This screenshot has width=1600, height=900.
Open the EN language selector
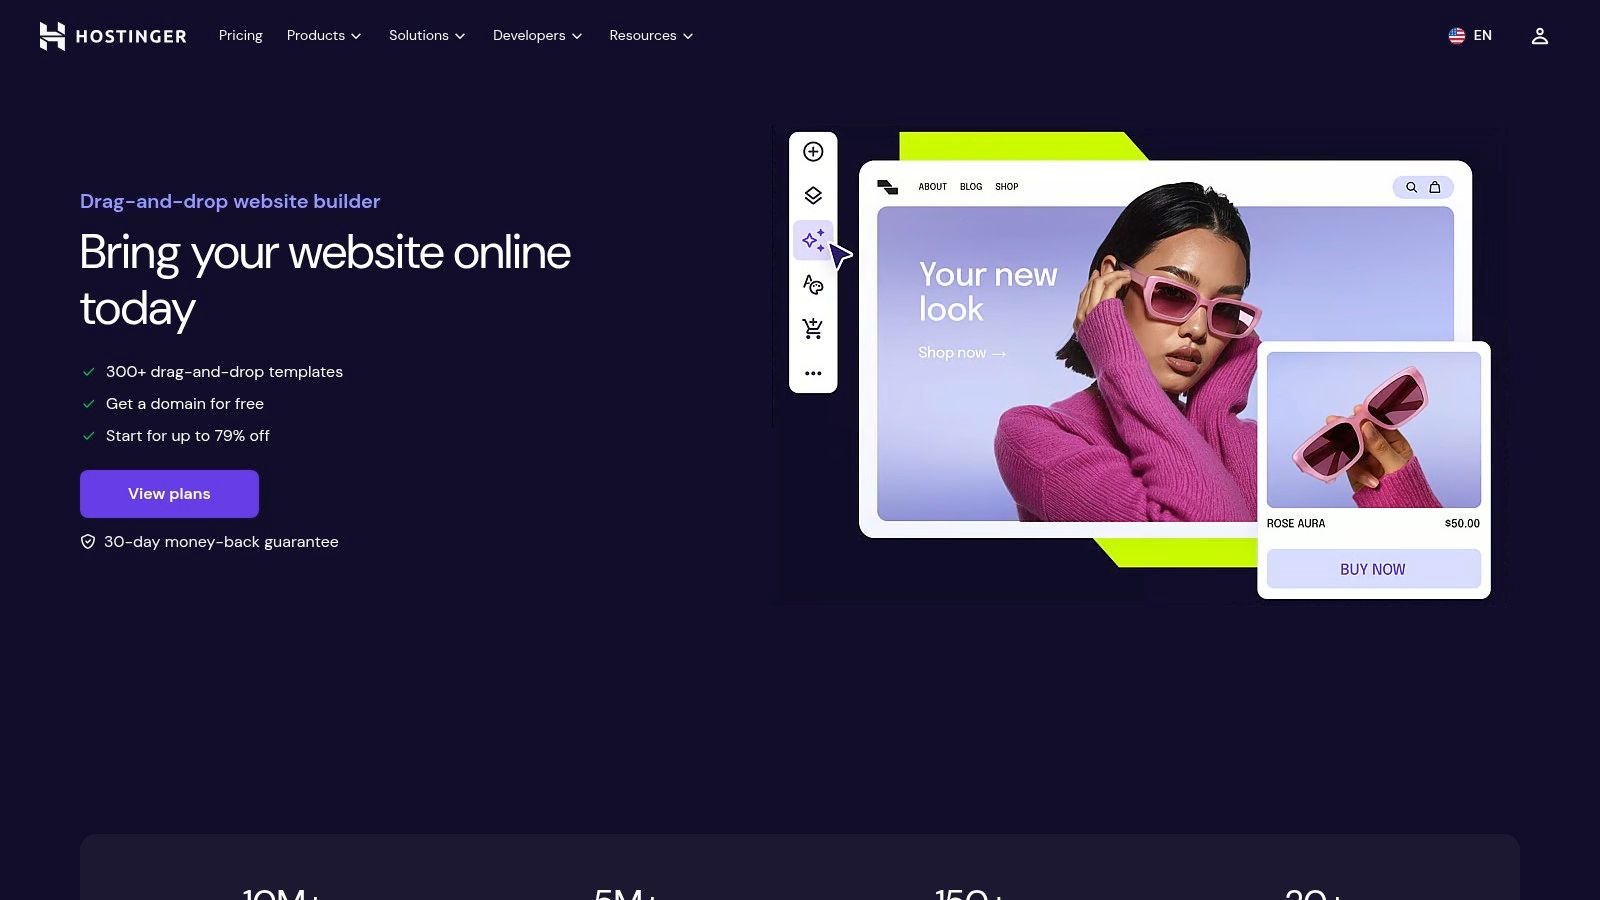click(1470, 36)
